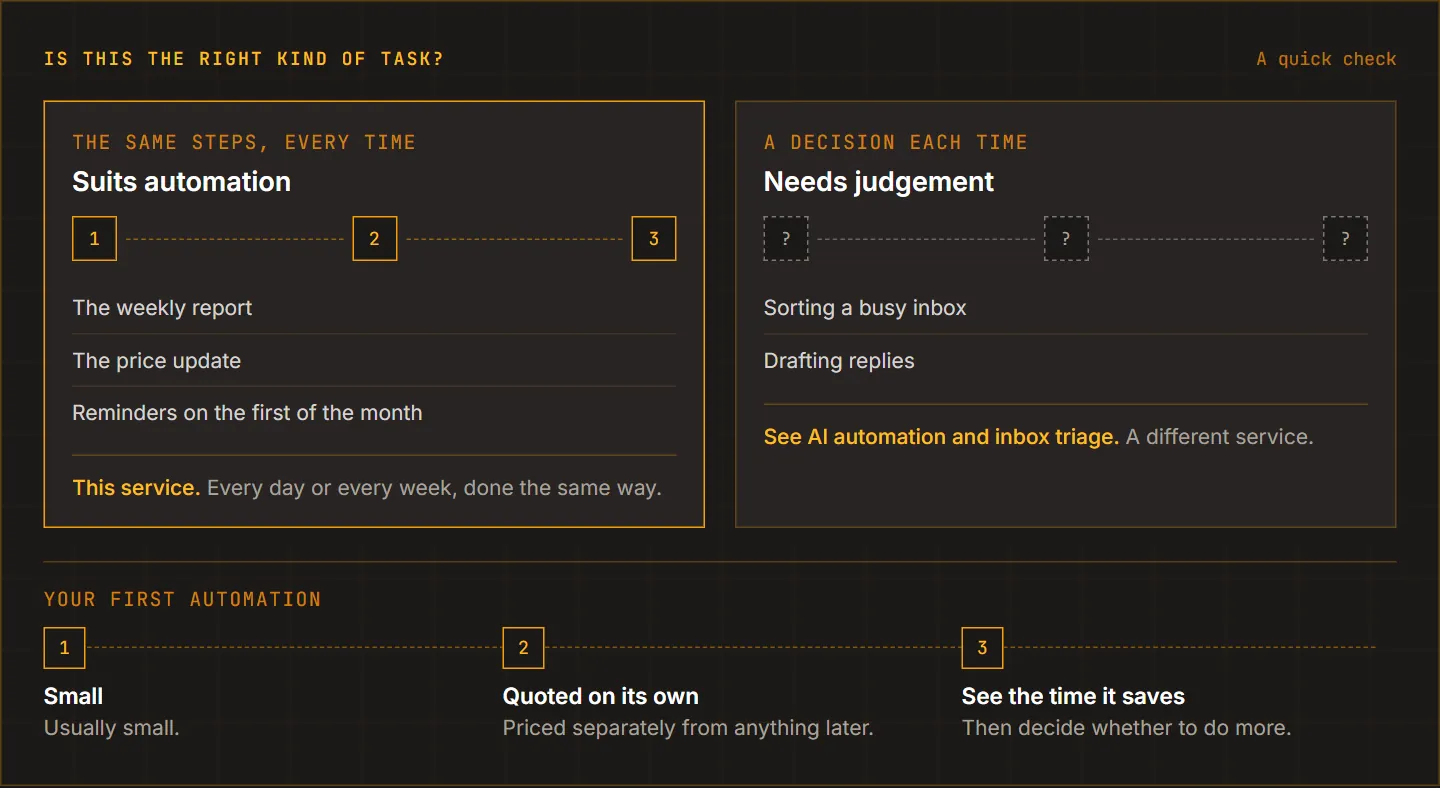The width and height of the screenshot is (1440, 788).
Task: Click 'Priced separately from anything later.' text
Action: [688, 728]
